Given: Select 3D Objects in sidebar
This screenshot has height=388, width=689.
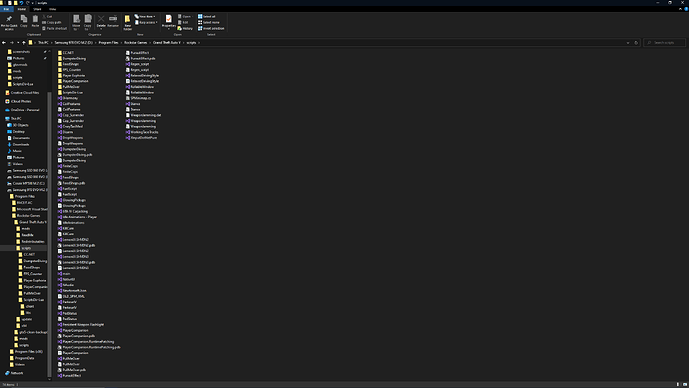Looking at the screenshot, I should tap(18, 125).
